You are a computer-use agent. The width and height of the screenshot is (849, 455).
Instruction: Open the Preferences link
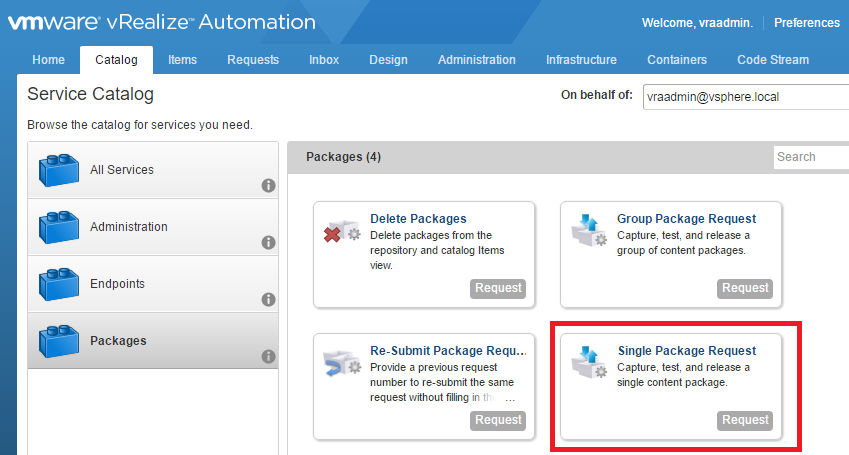tap(807, 23)
